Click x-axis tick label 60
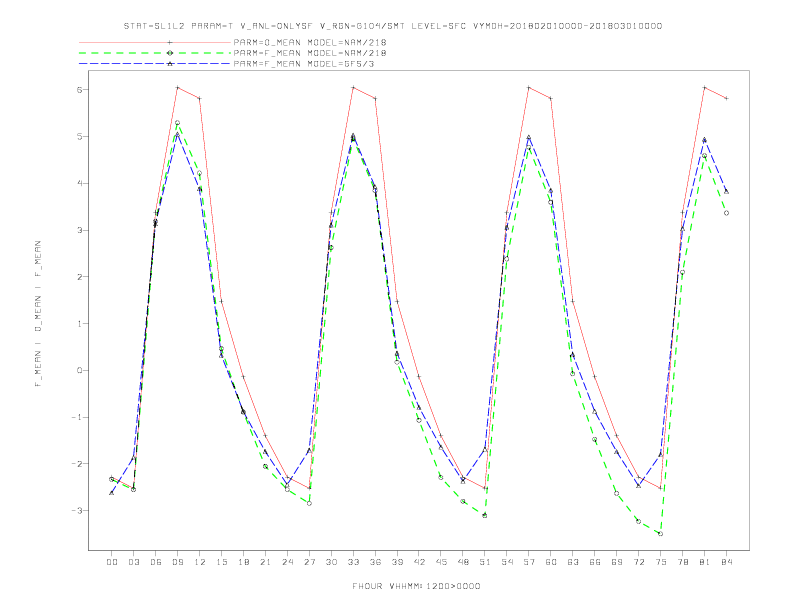The height and width of the screenshot is (612, 792). coord(551,562)
